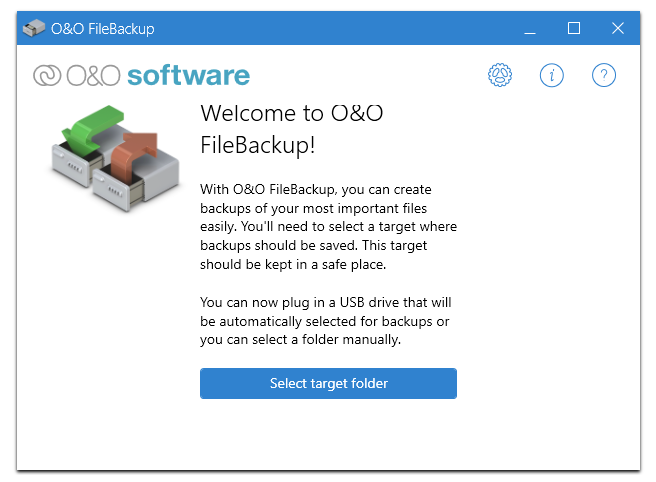Click the blank area below Select target folder
656x482 pixels.
pos(328,434)
